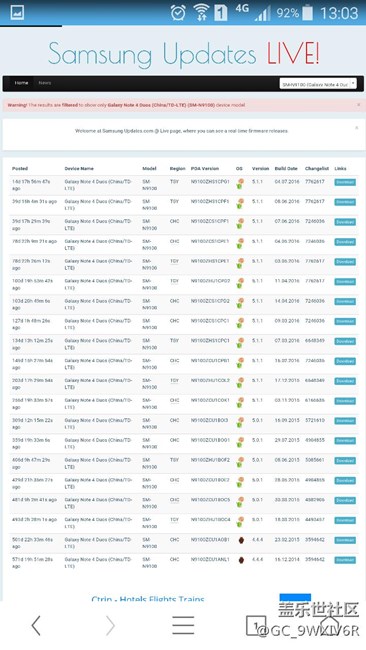Image resolution: width=366 pixels, height=650 pixels.
Task: Tap the browser forward arrow
Action: pos(110,625)
